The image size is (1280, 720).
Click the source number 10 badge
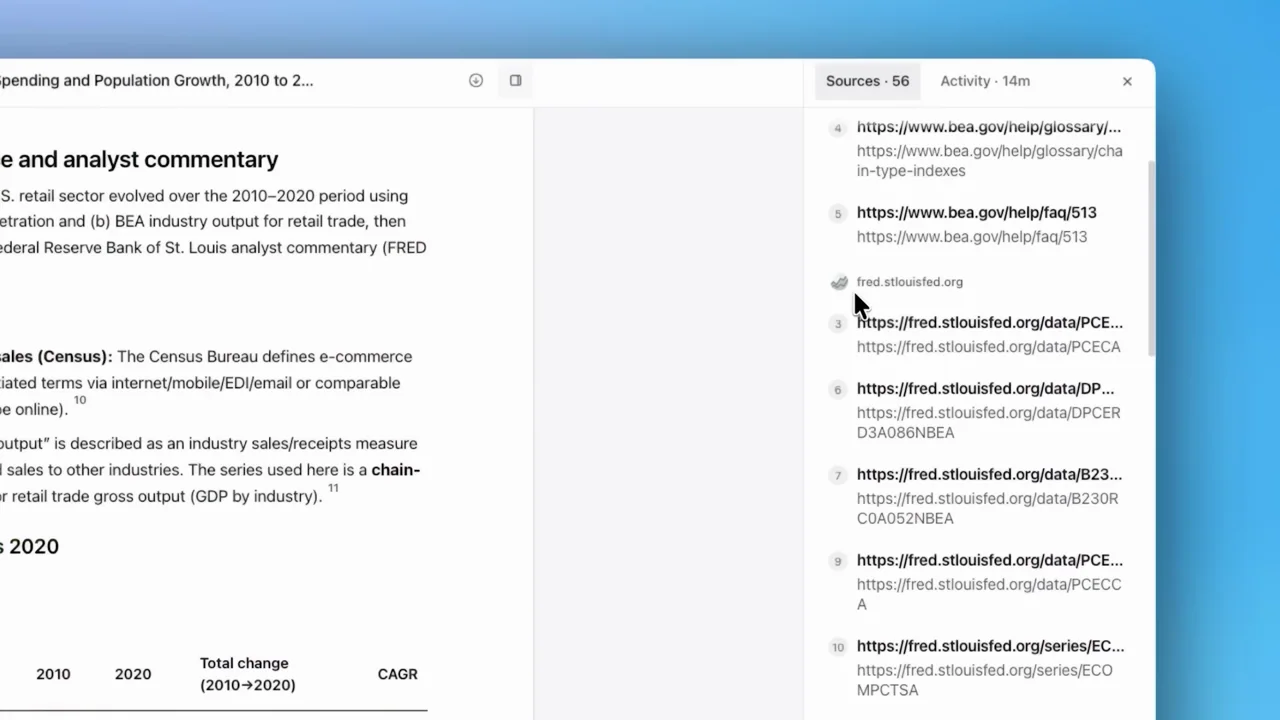click(x=838, y=647)
